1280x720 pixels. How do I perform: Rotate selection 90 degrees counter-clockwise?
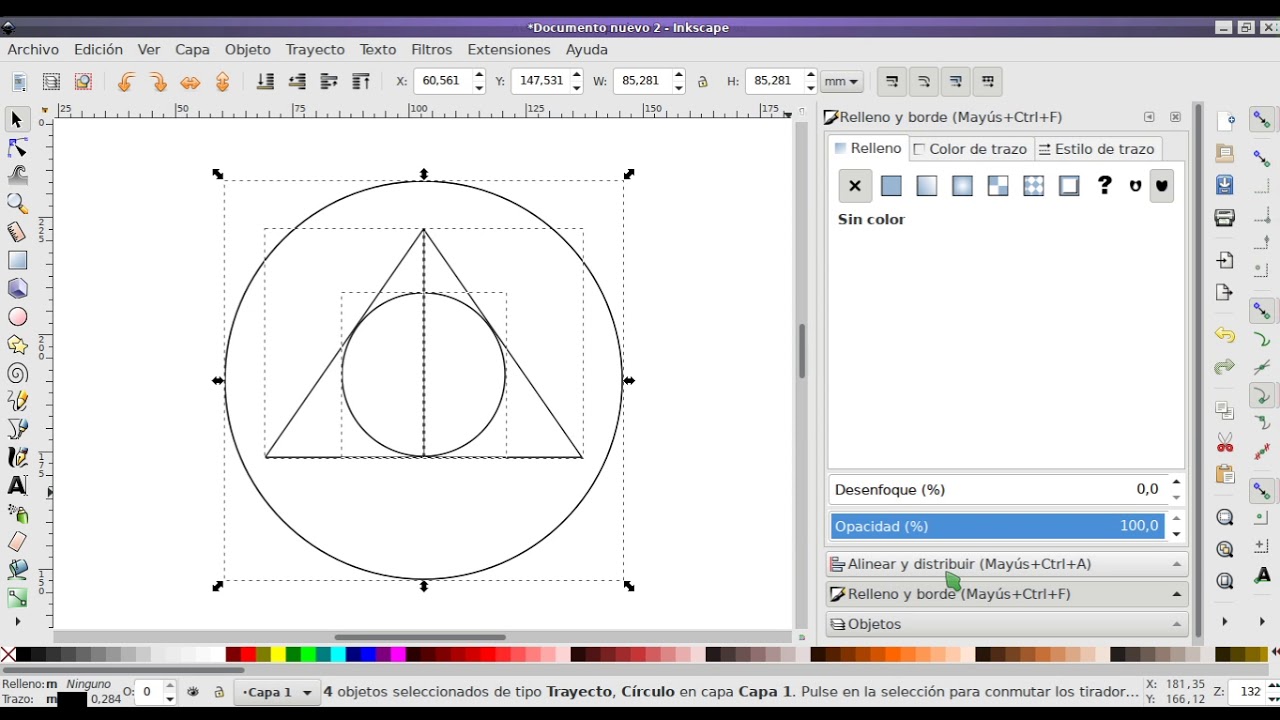pyautogui.click(x=125, y=82)
